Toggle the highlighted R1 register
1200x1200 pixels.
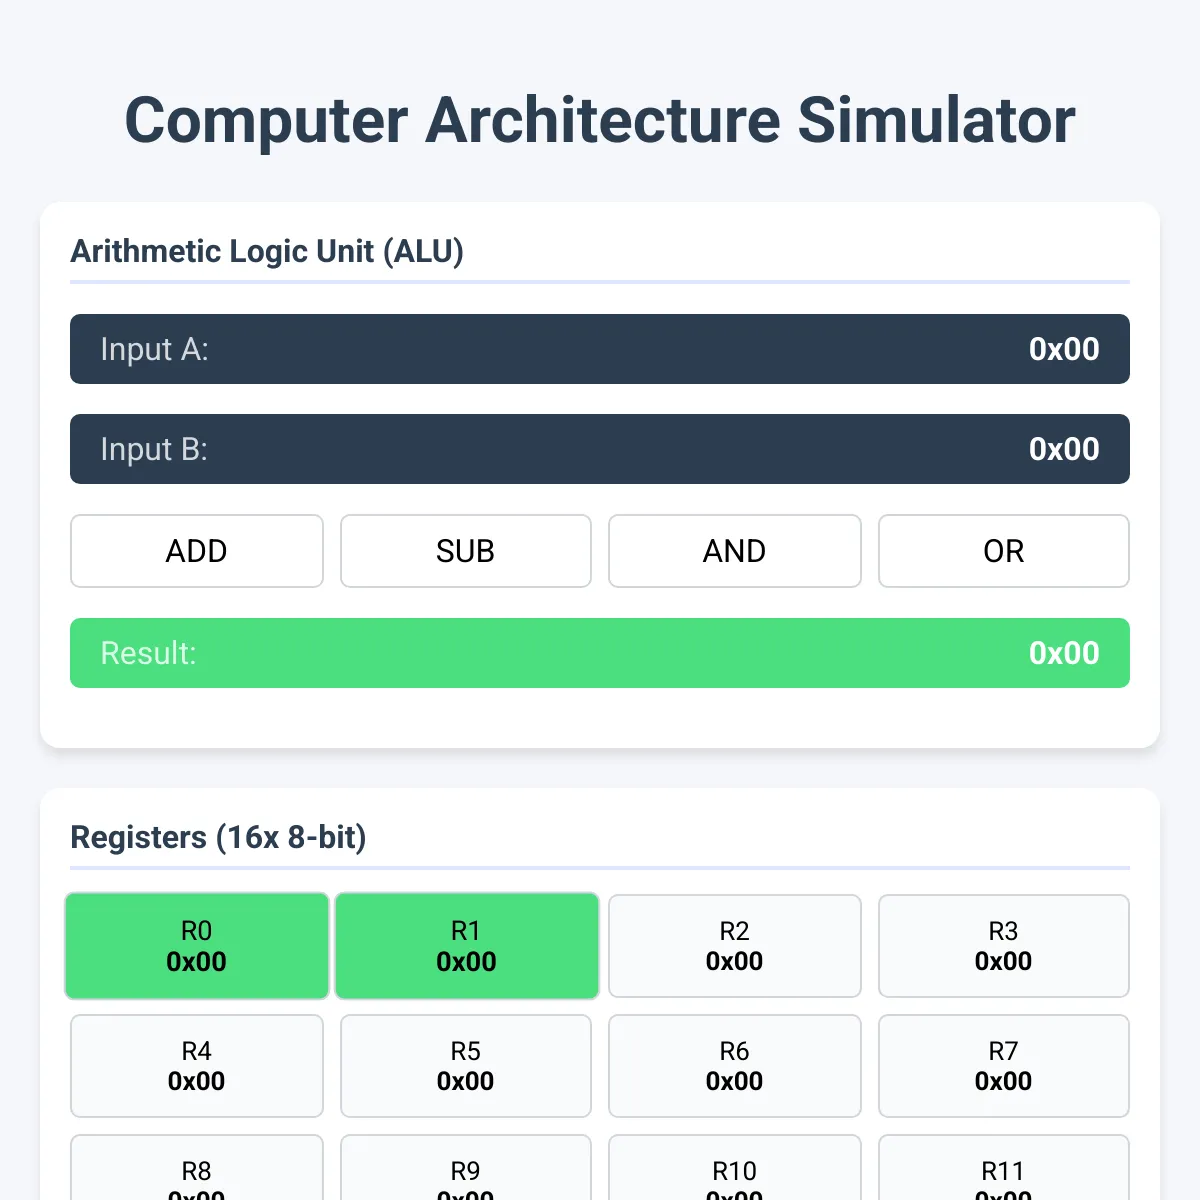(467, 946)
